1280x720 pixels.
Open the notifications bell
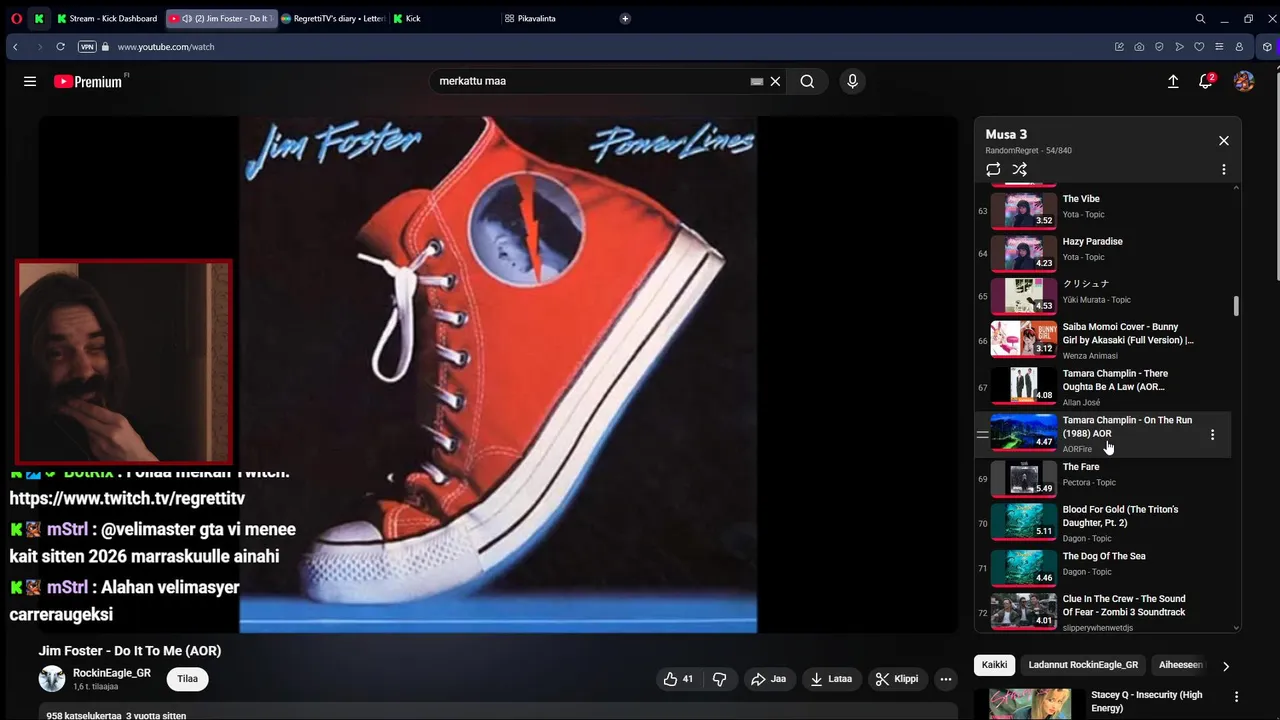point(1207,81)
